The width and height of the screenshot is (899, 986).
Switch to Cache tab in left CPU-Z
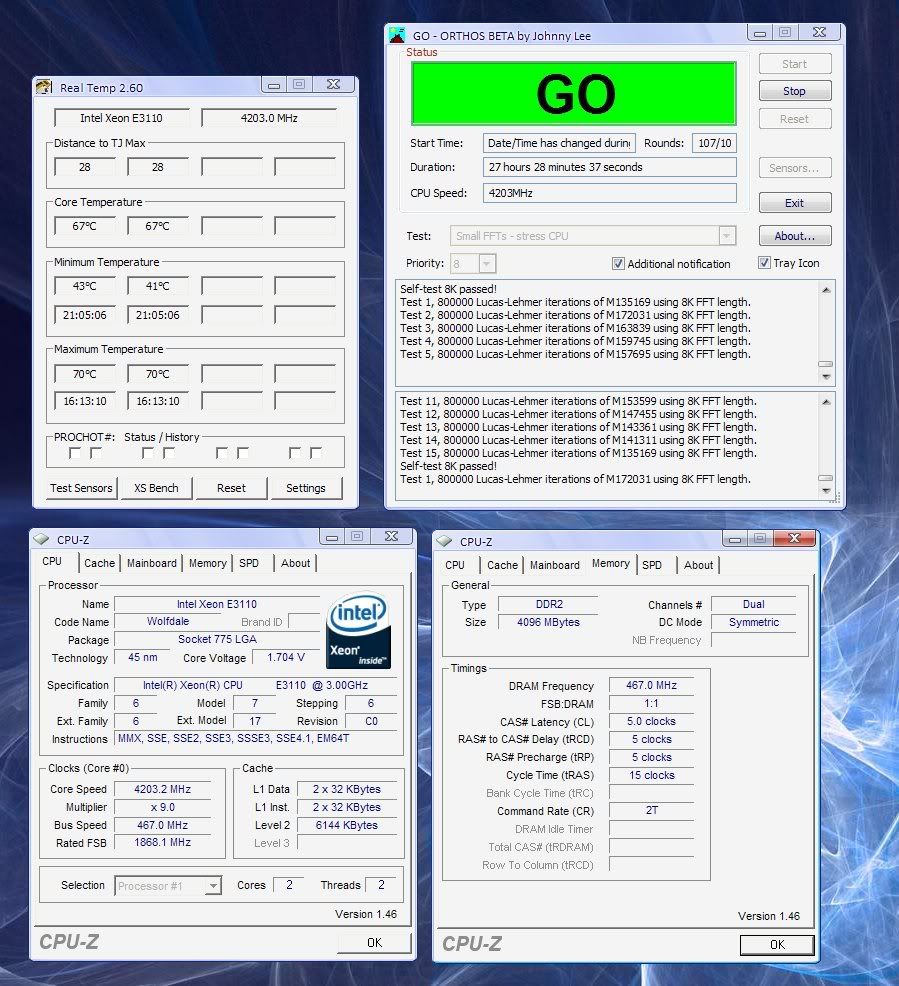pos(99,563)
